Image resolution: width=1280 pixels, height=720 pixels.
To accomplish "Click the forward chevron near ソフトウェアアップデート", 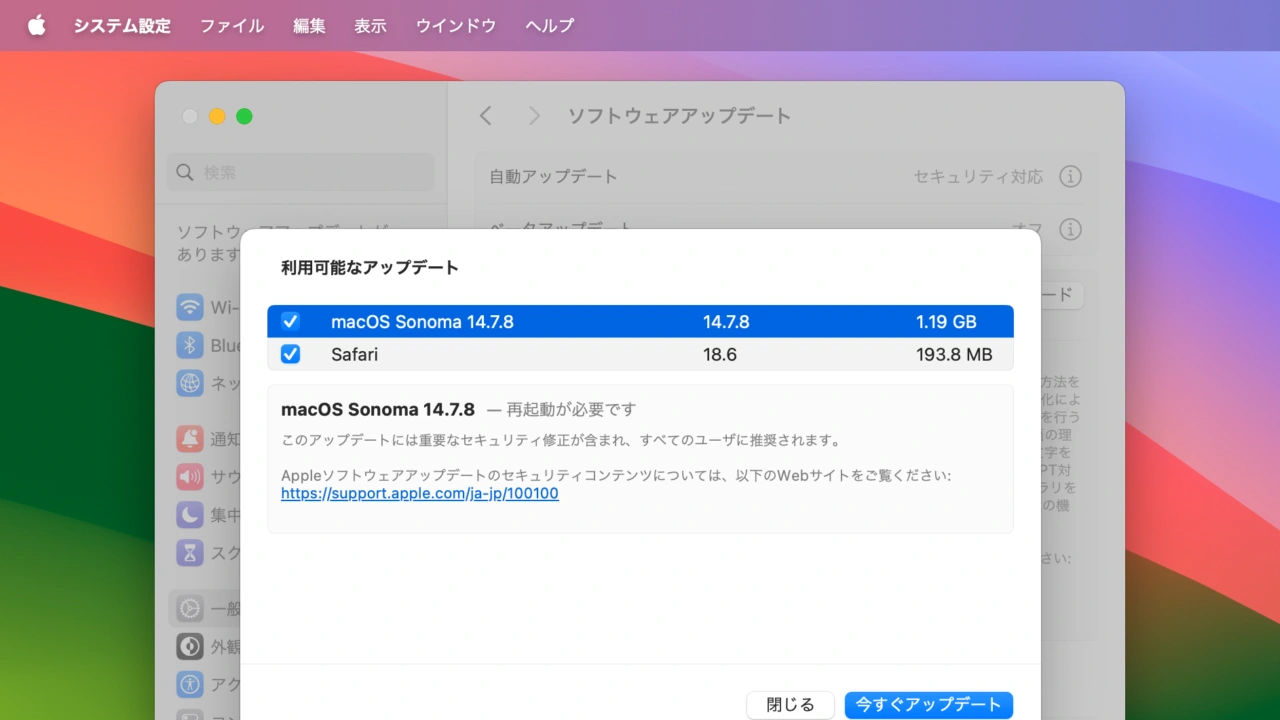I will (x=534, y=115).
